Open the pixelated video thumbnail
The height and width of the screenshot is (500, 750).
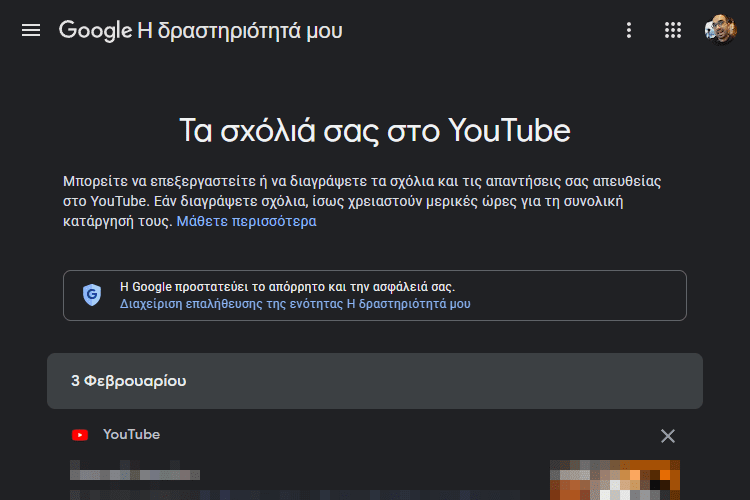click(x=615, y=480)
